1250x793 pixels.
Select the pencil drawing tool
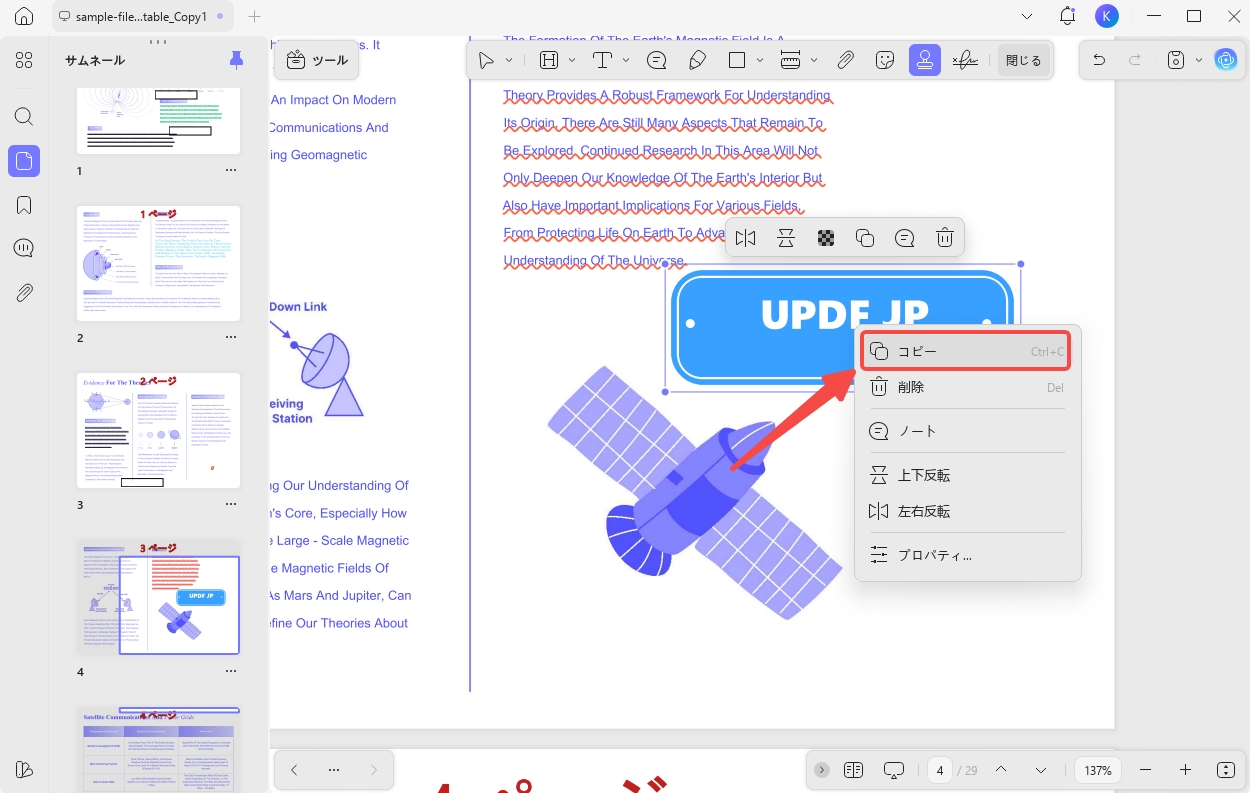(x=698, y=60)
